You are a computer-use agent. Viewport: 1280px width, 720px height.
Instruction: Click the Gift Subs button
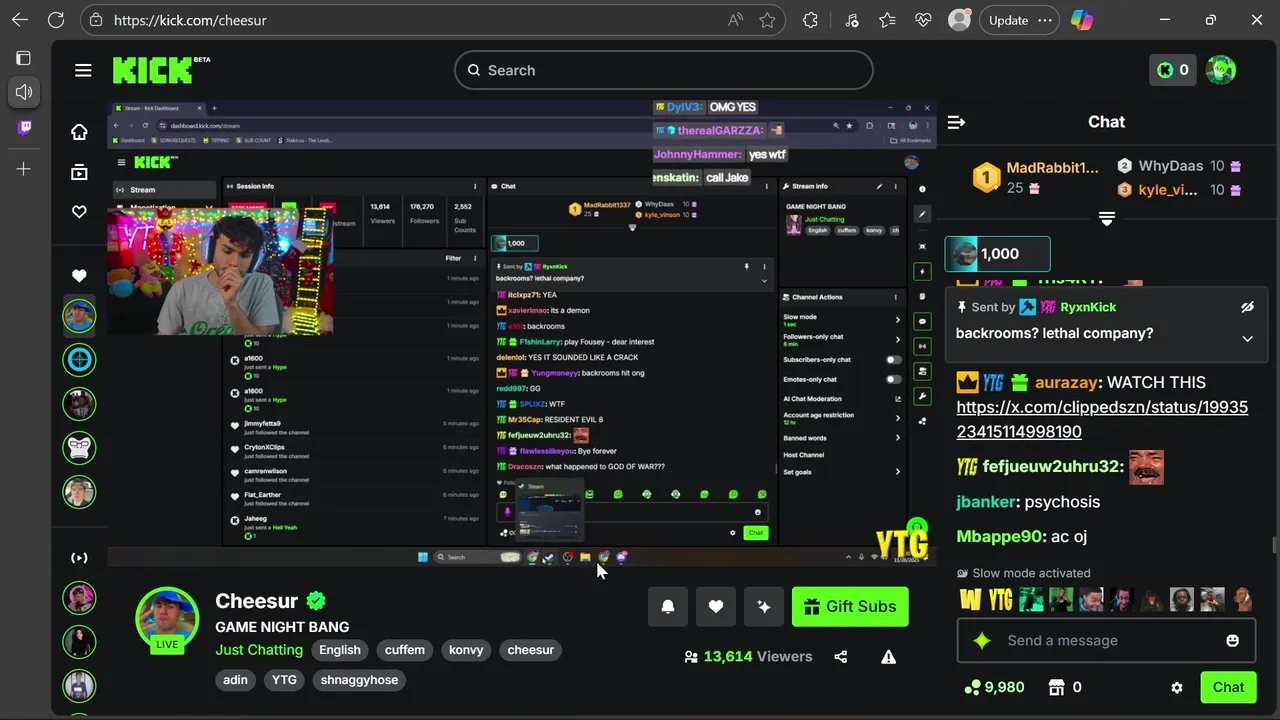coord(850,606)
